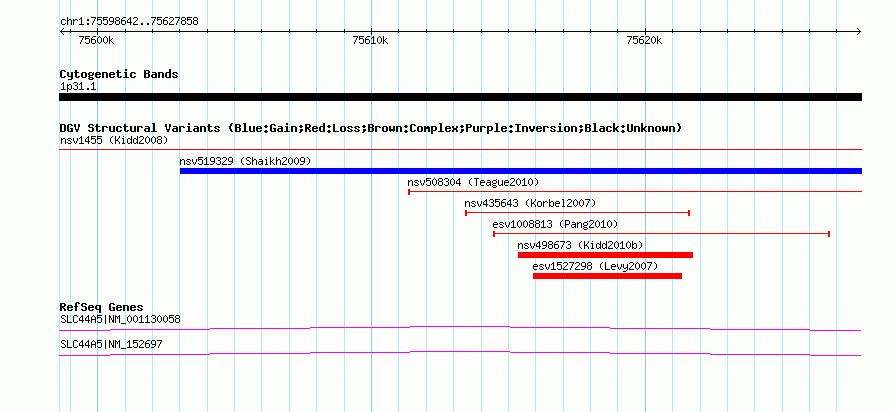Select the thin red line beneath nsv508304
The width and height of the screenshot is (890, 412).
pos(635,192)
